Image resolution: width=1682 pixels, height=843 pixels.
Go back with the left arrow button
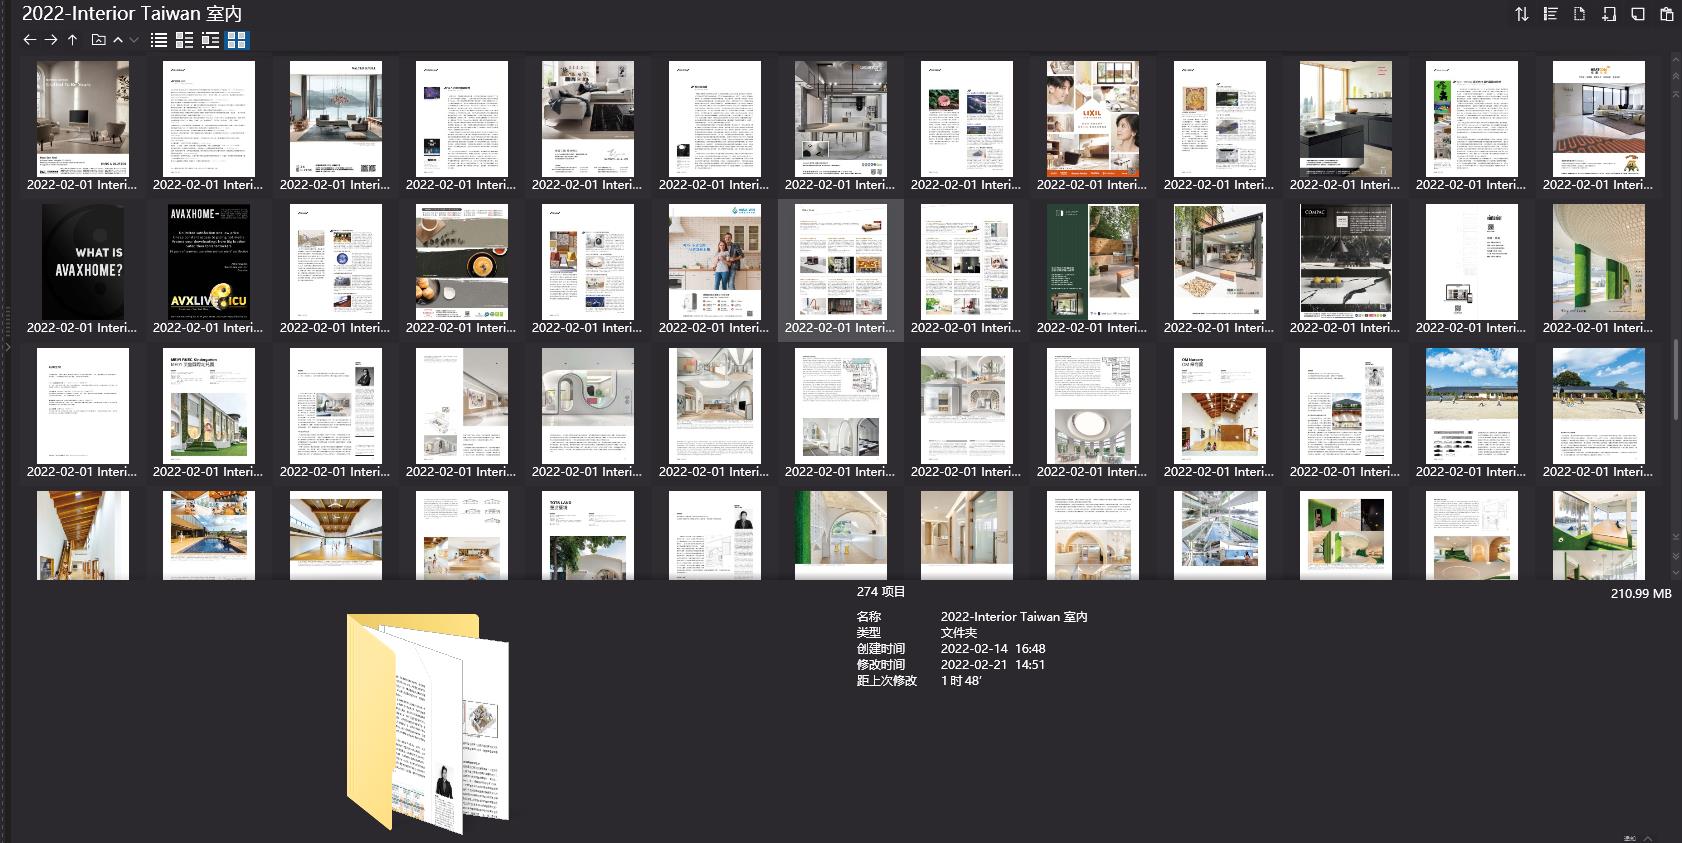pyautogui.click(x=29, y=40)
